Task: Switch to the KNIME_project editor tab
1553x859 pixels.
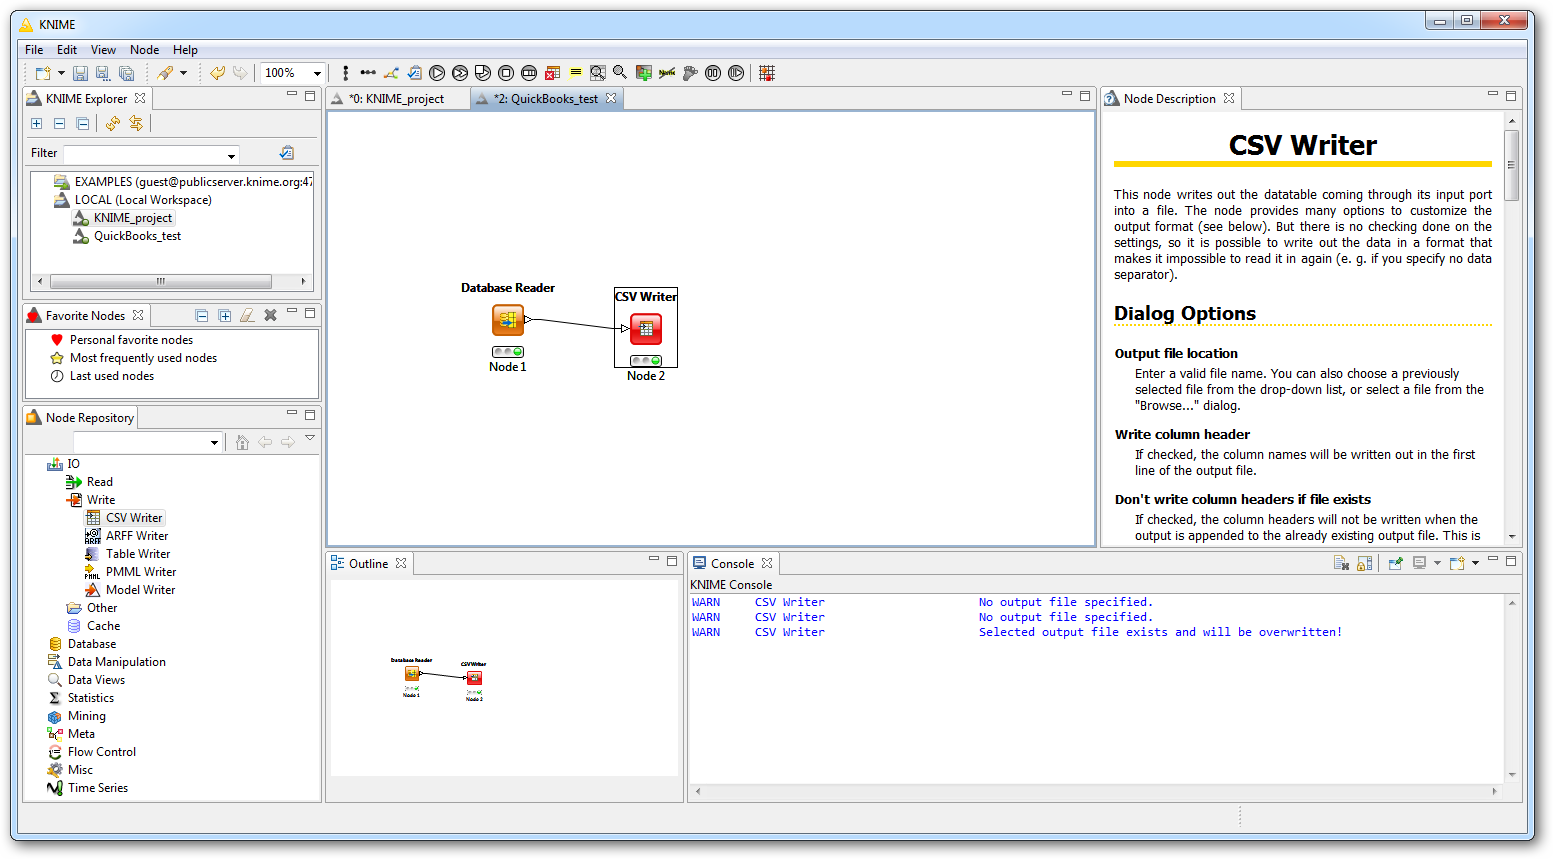Action: point(397,99)
